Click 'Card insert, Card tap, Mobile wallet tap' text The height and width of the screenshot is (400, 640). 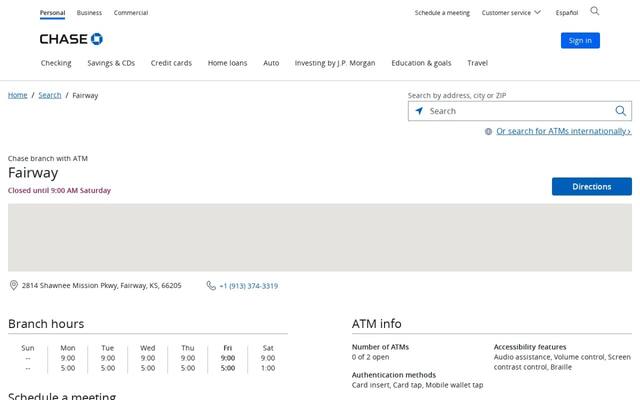pyautogui.click(x=417, y=385)
